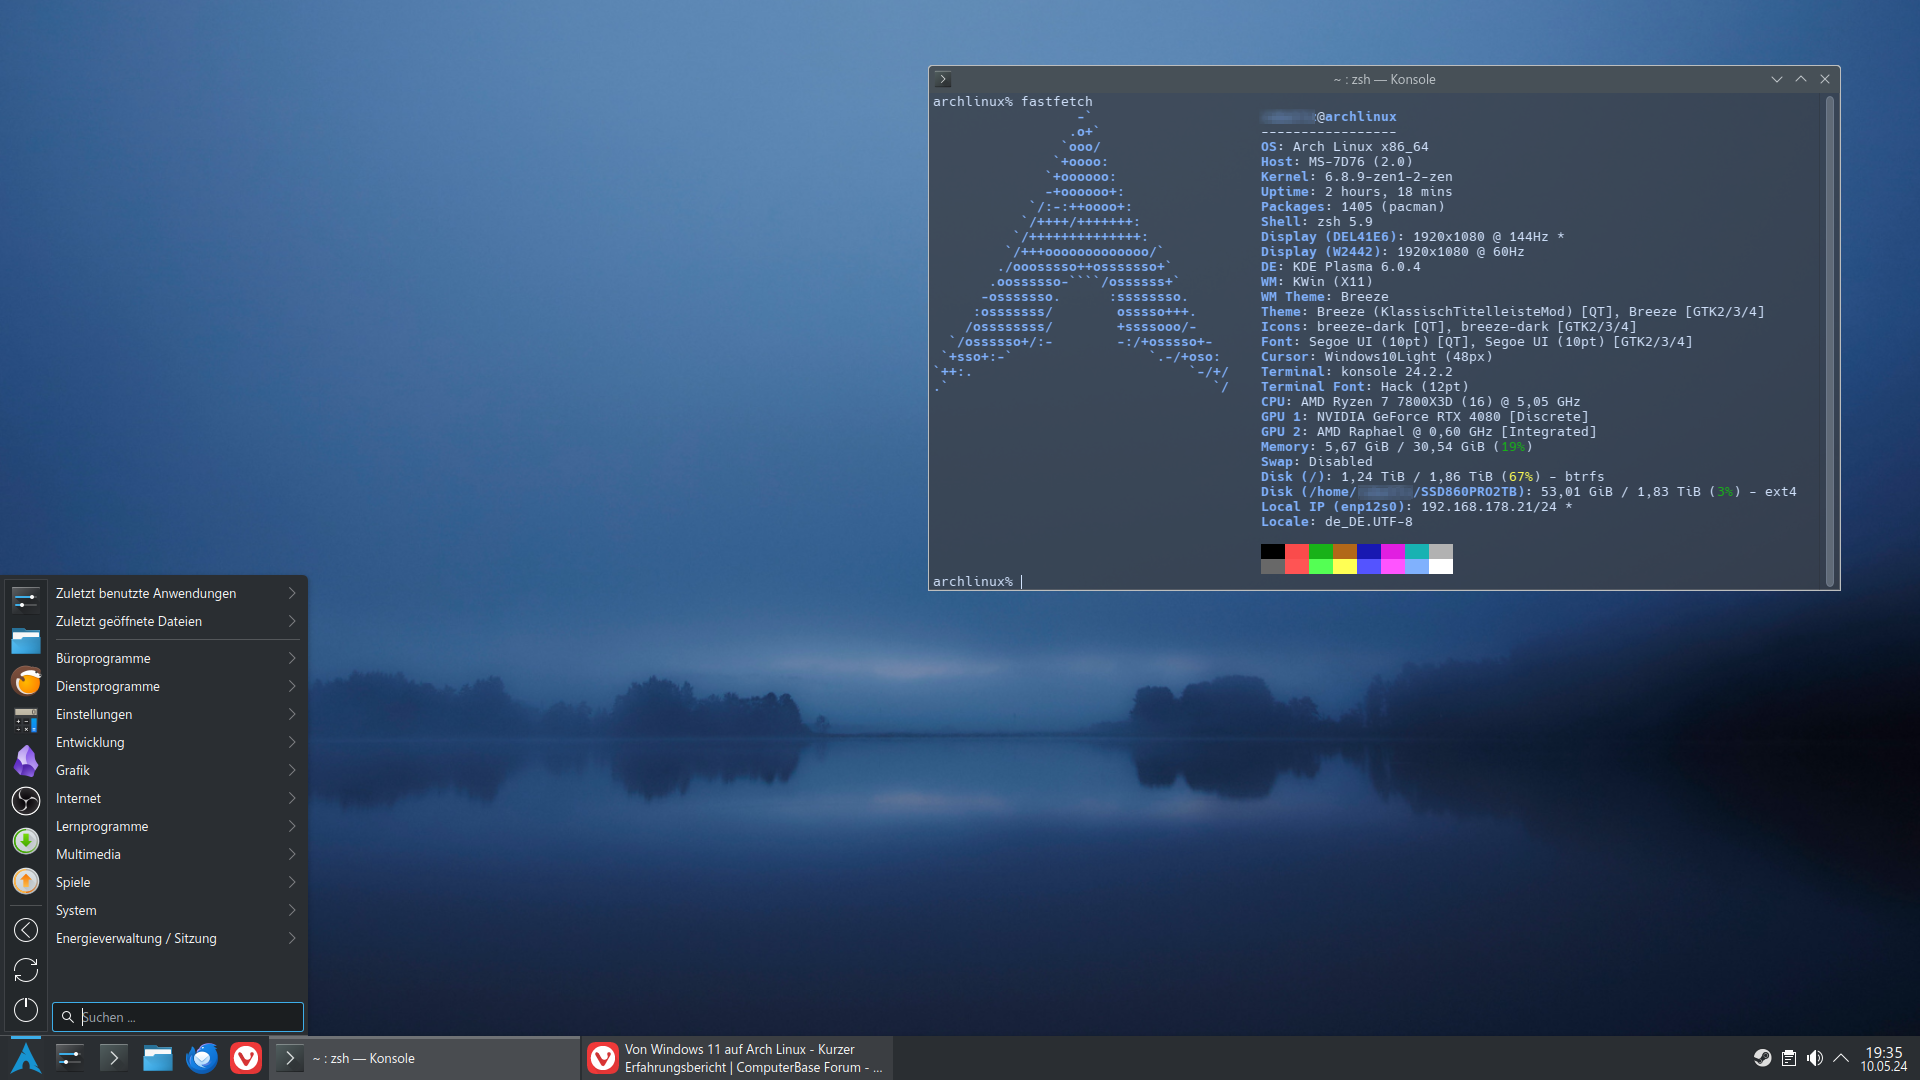Viewport: 1920px width, 1080px height.
Task: Expand Zuletzt benutzte Anwendungen submenu arrow
Action: [292, 593]
